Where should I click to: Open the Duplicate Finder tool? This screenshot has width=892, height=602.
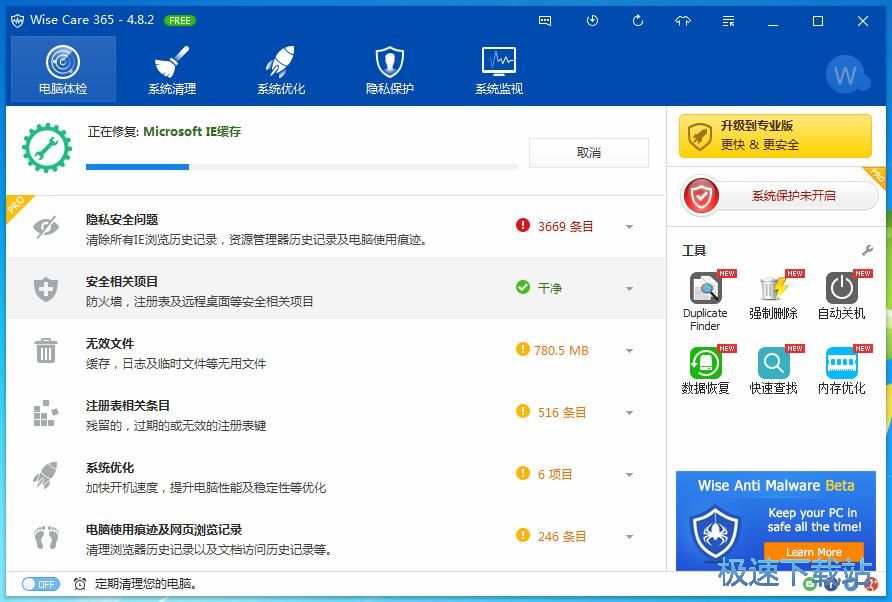(x=705, y=300)
